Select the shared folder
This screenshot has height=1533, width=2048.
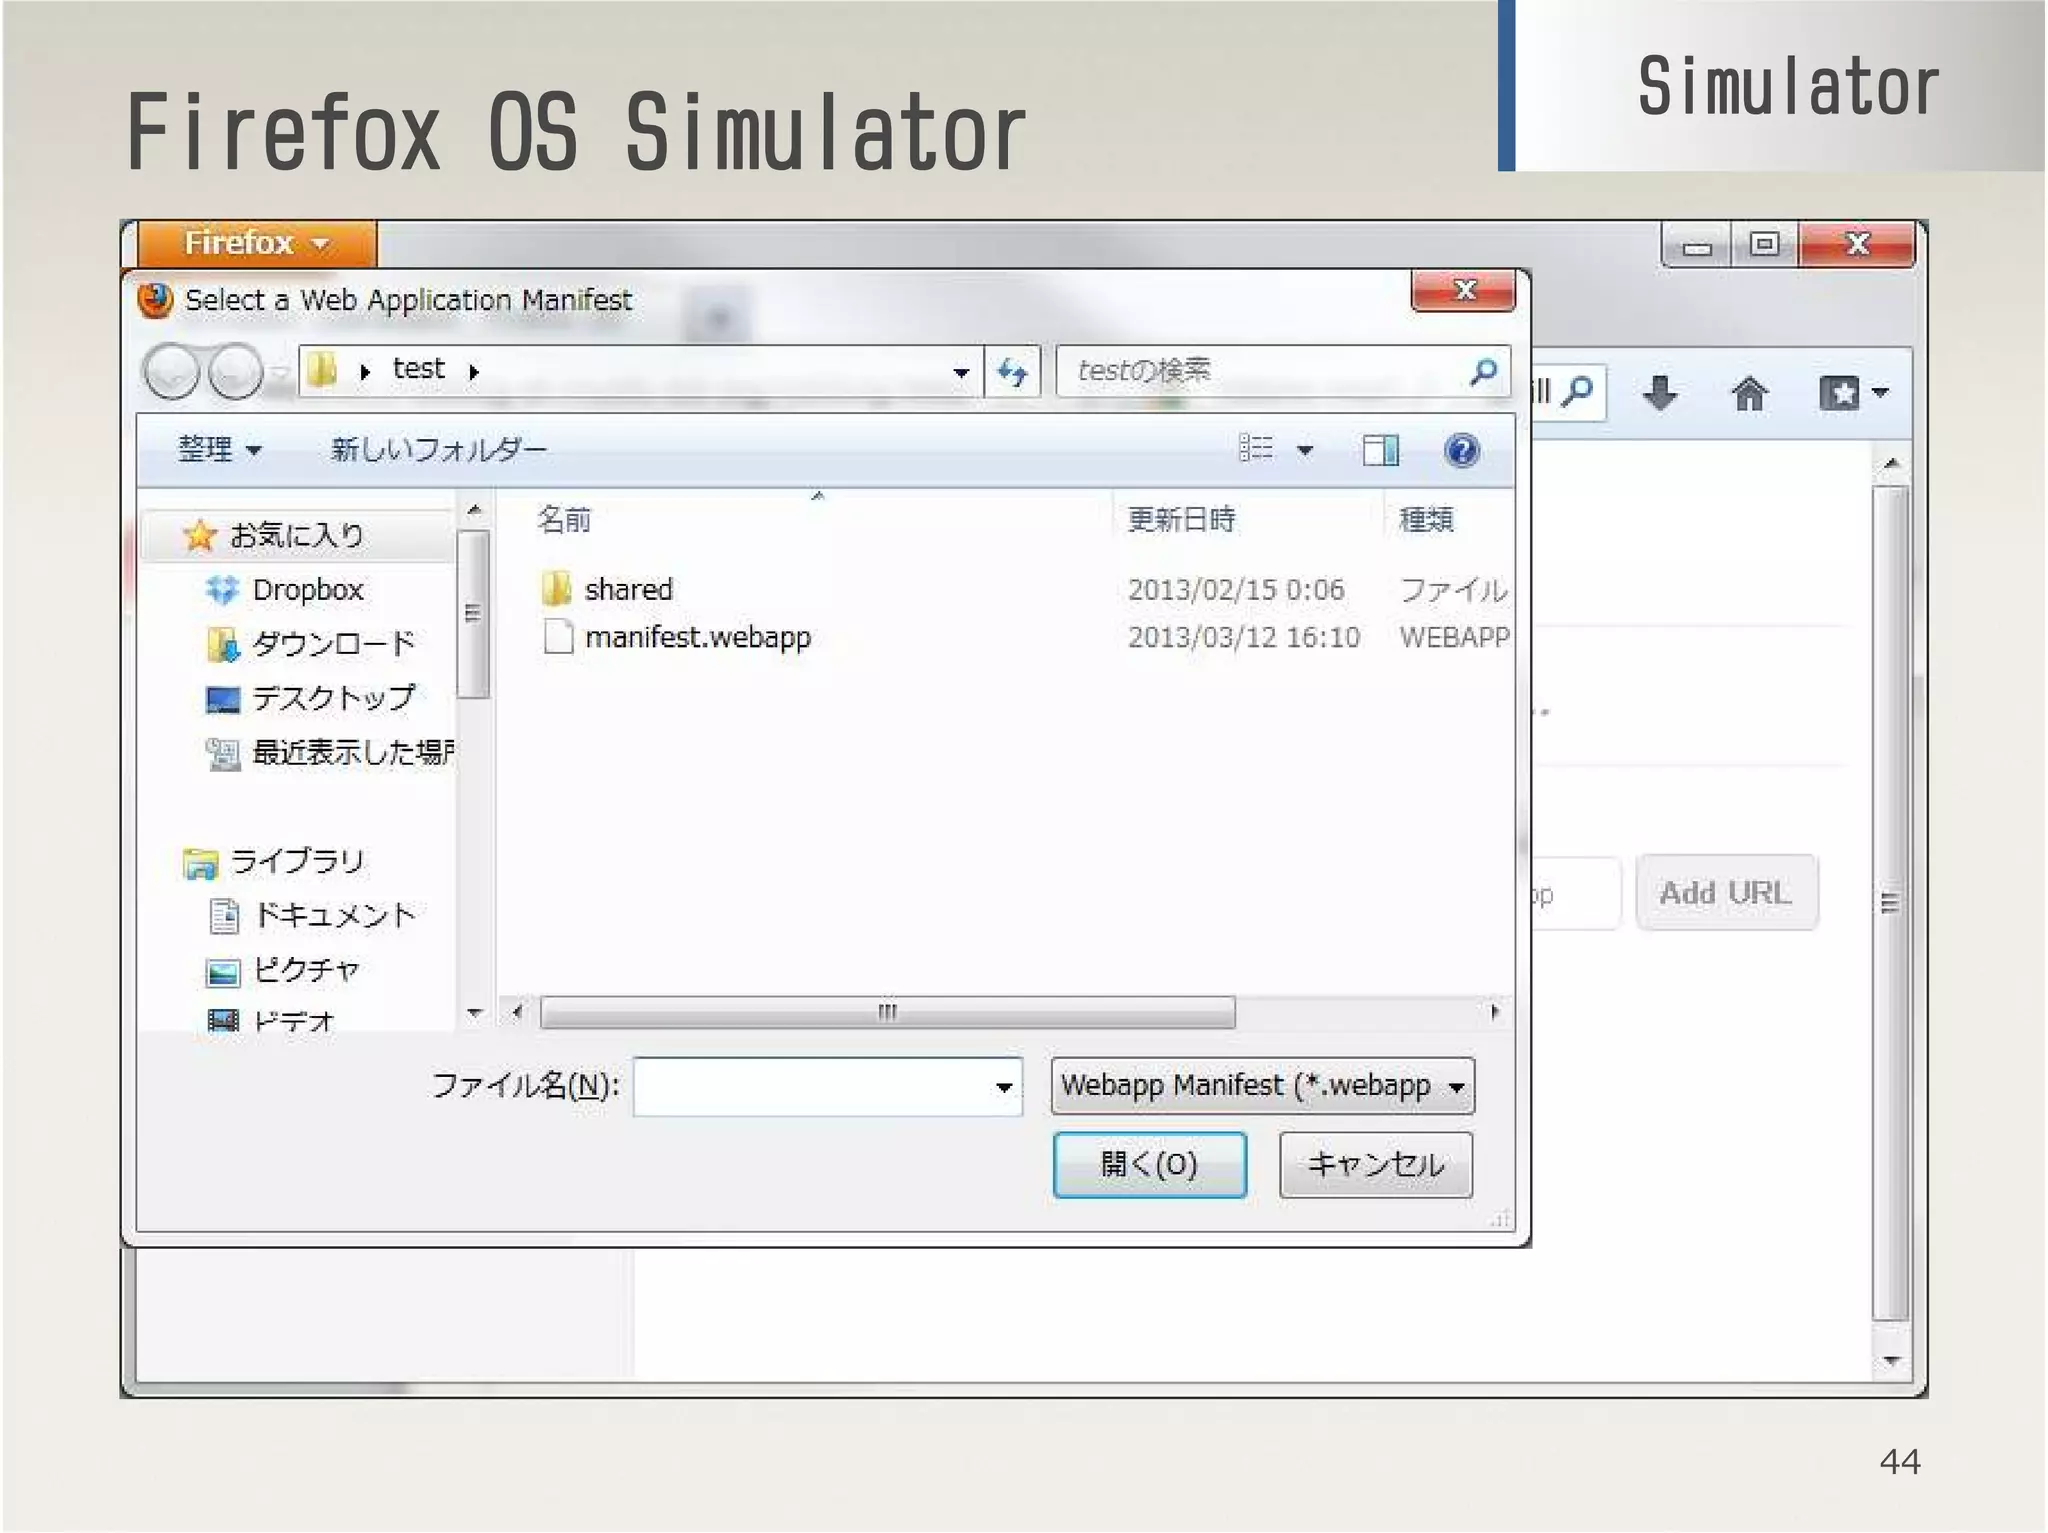(x=628, y=589)
